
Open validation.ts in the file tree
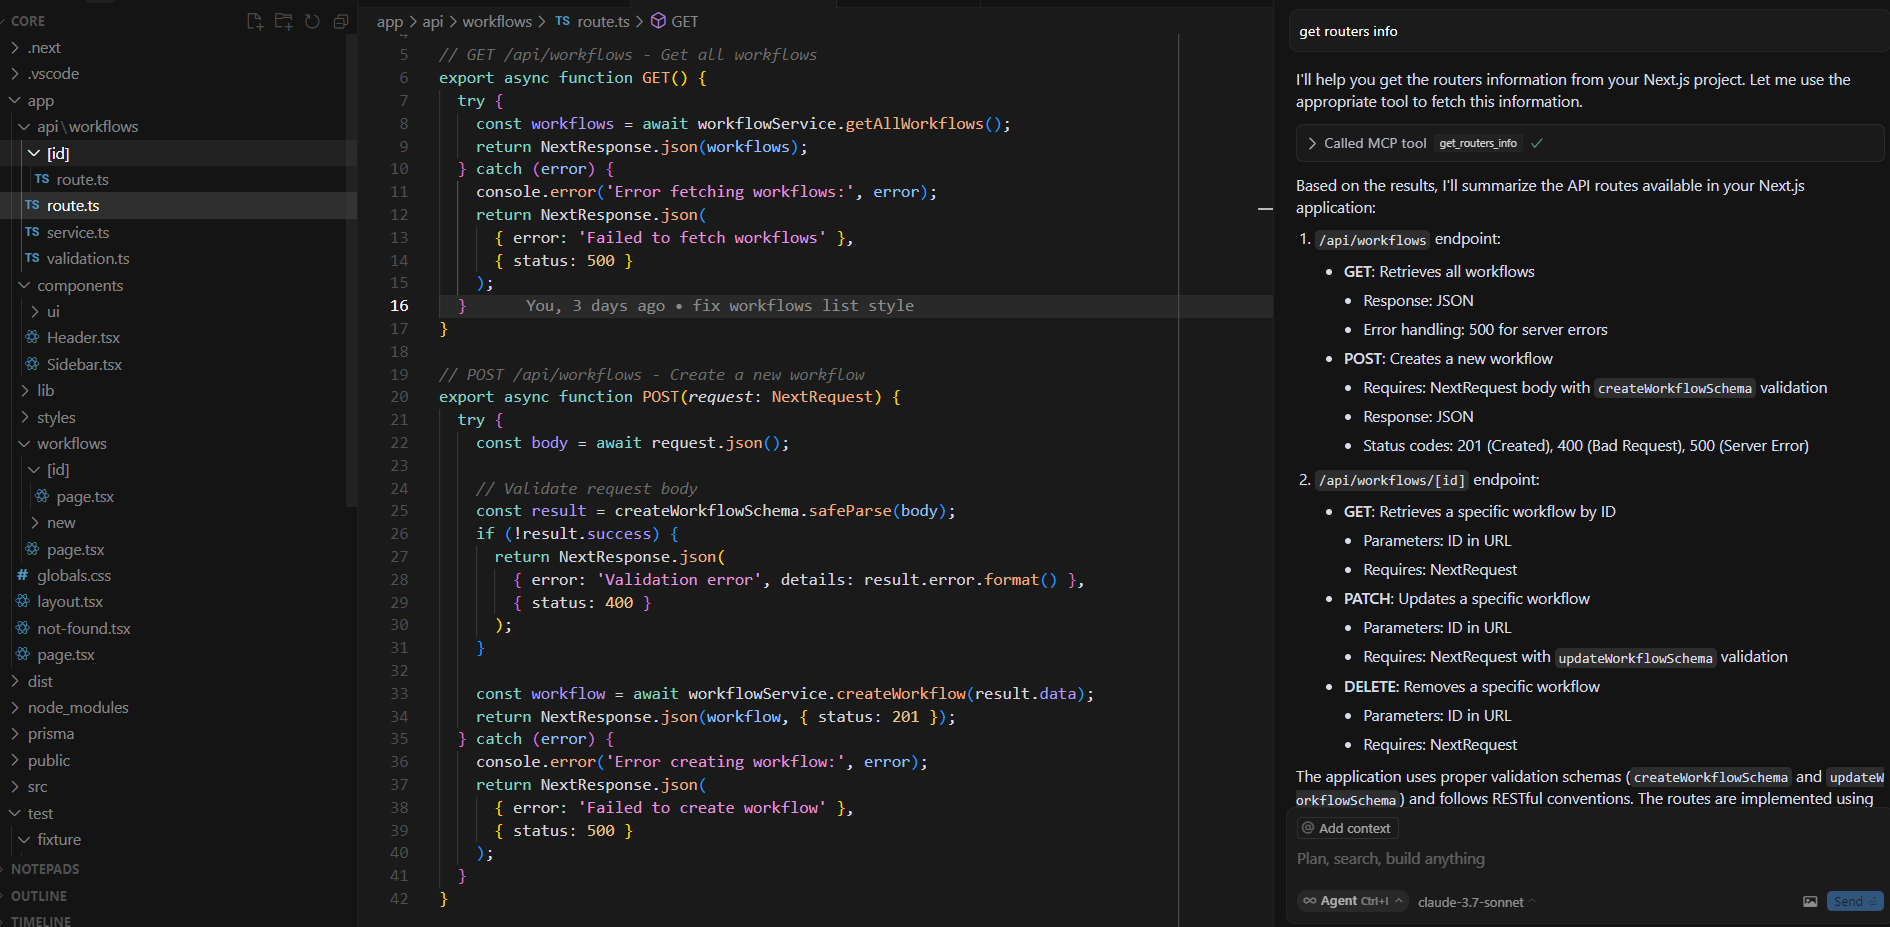(88, 259)
